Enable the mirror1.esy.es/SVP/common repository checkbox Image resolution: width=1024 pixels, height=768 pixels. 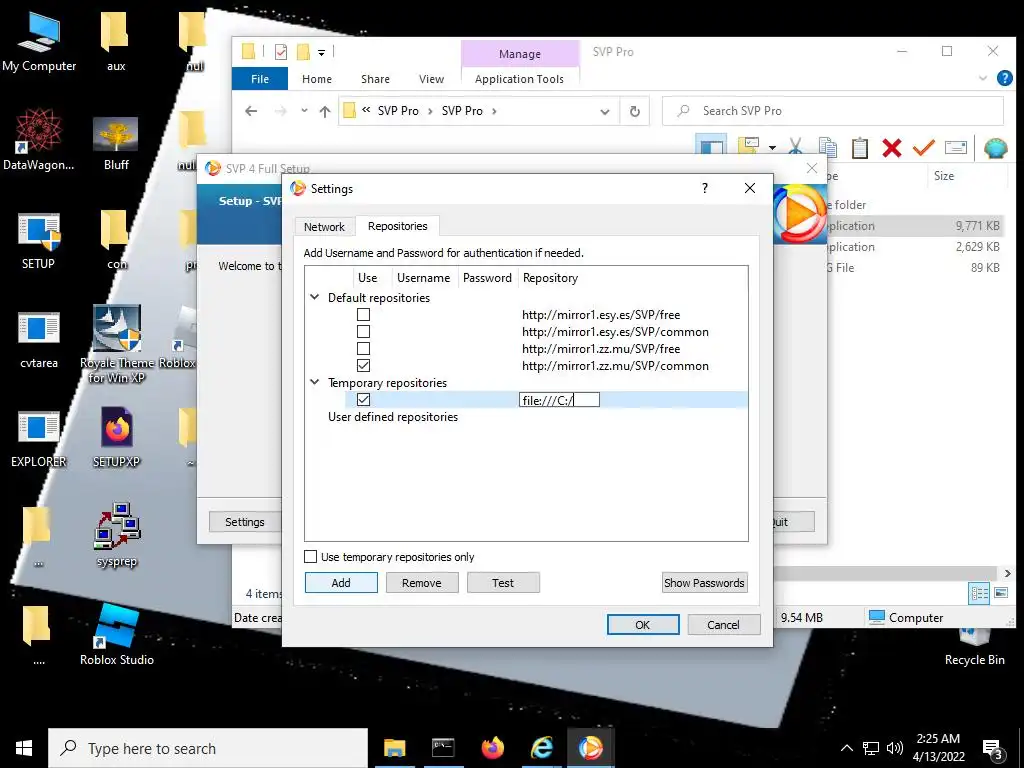point(363,332)
